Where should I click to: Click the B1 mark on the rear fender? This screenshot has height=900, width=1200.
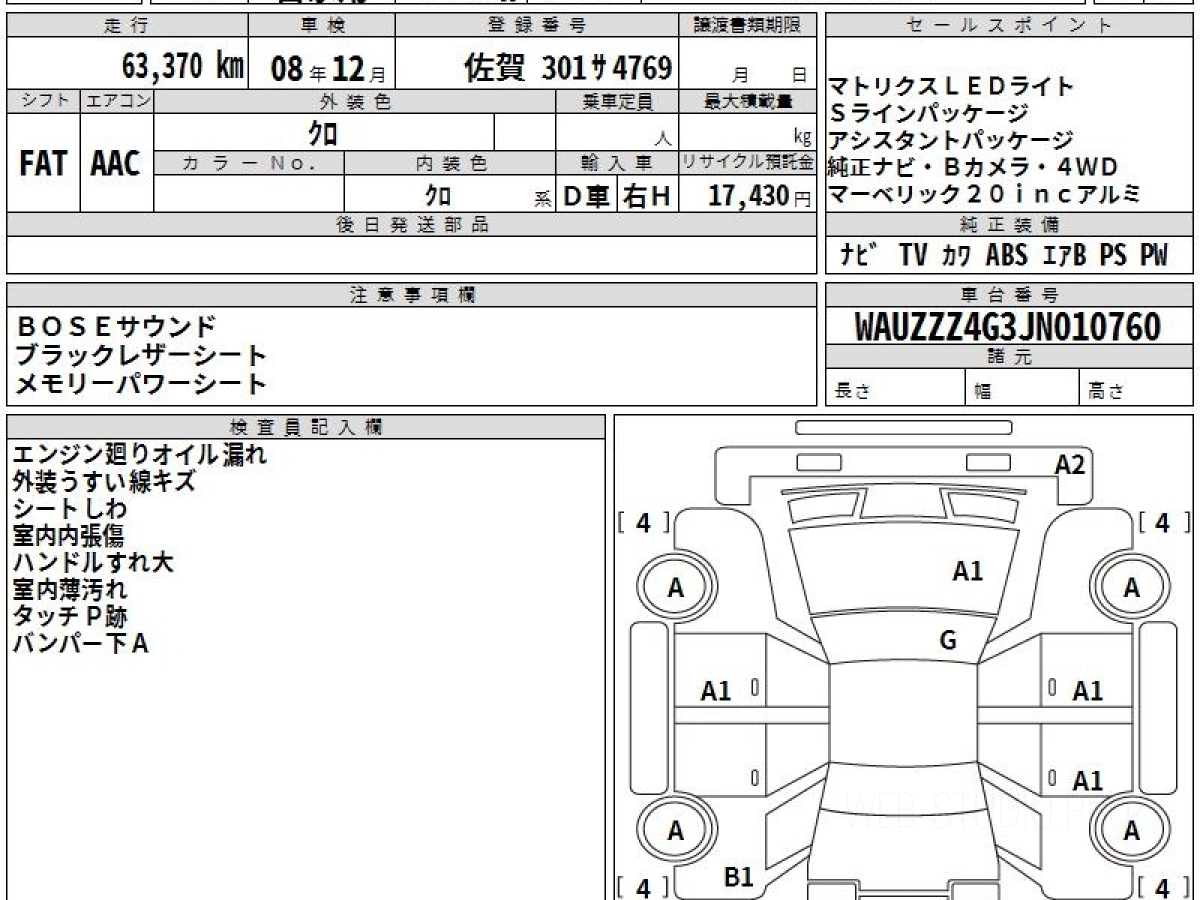point(738,878)
